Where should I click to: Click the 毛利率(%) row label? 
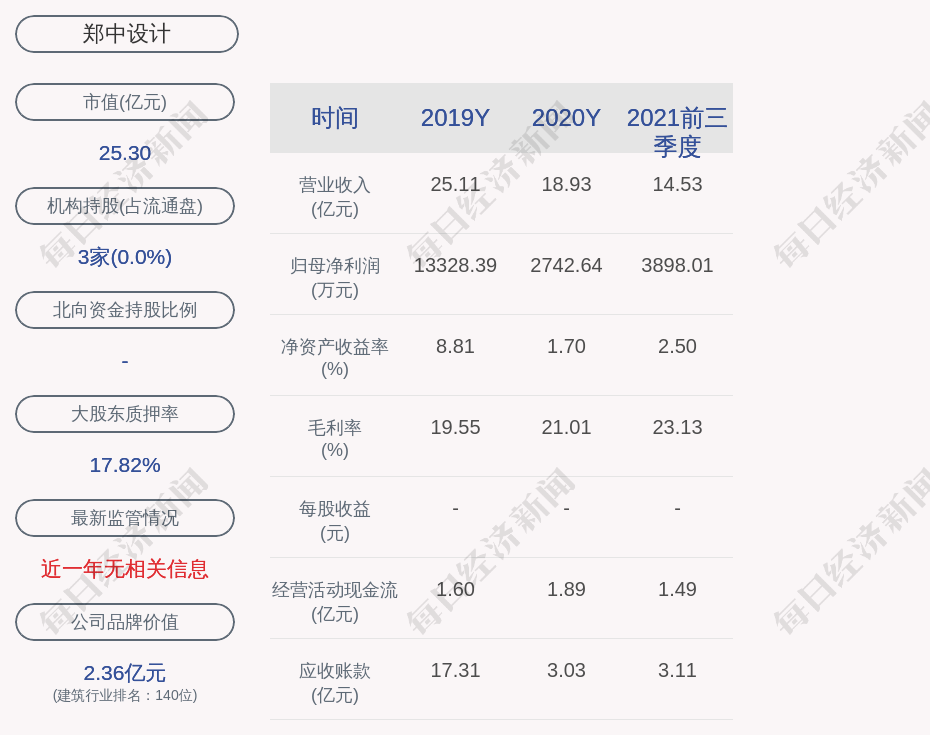(335, 438)
